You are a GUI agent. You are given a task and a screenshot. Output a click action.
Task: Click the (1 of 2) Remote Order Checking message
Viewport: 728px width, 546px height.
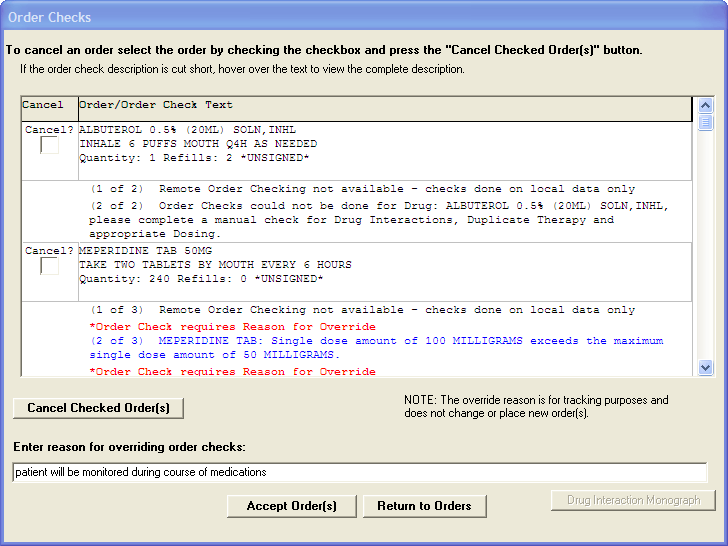point(363,189)
